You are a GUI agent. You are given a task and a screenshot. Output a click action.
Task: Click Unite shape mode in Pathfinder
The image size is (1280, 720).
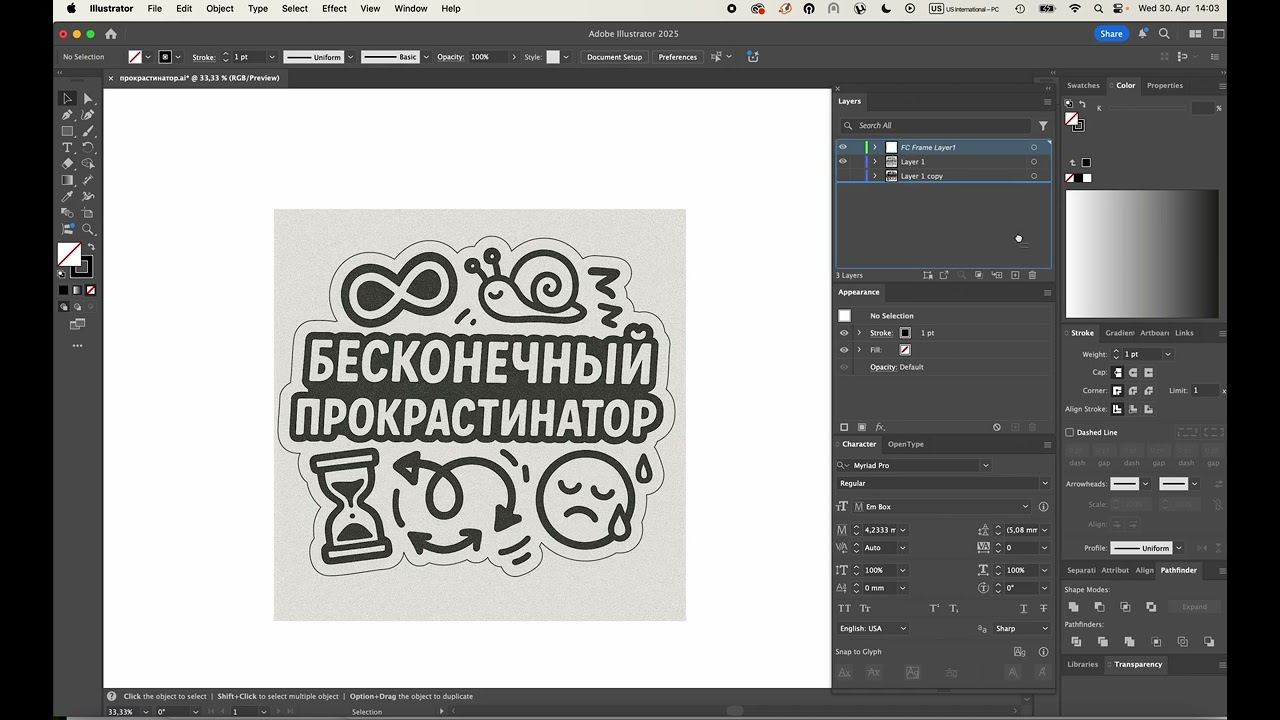(1073, 607)
